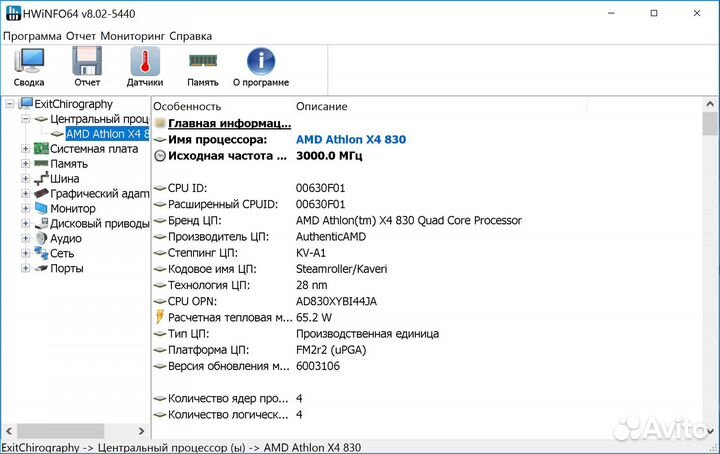This screenshot has width=720, height=454.
Task: Maximize the HWiNFO64 window
Action: click(654, 13)
